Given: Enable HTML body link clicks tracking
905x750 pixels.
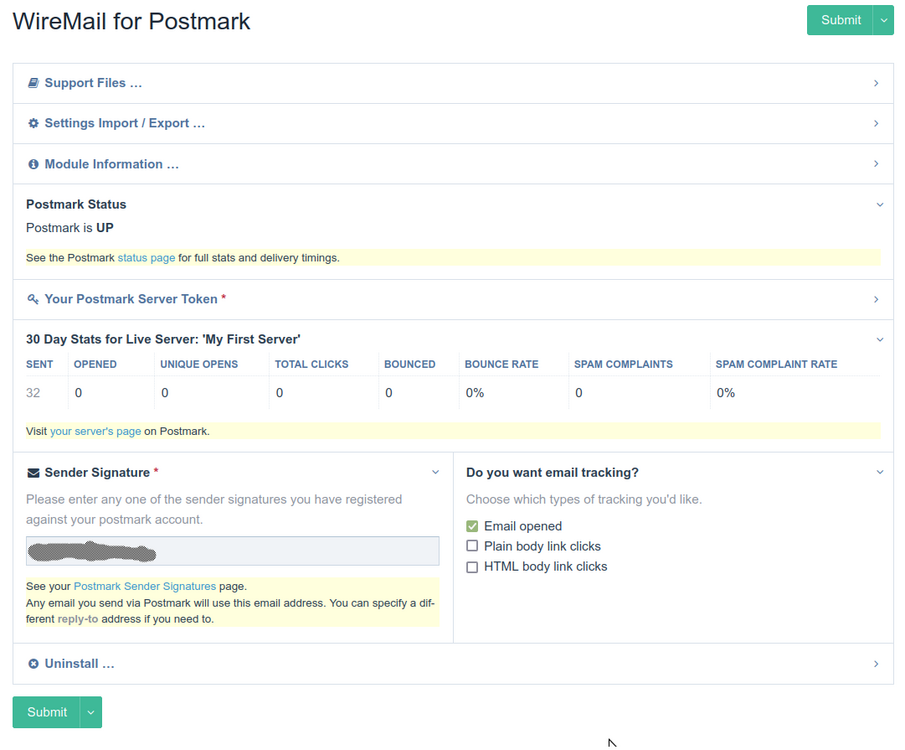Looking at the screenshot, I should click(472, 567).
